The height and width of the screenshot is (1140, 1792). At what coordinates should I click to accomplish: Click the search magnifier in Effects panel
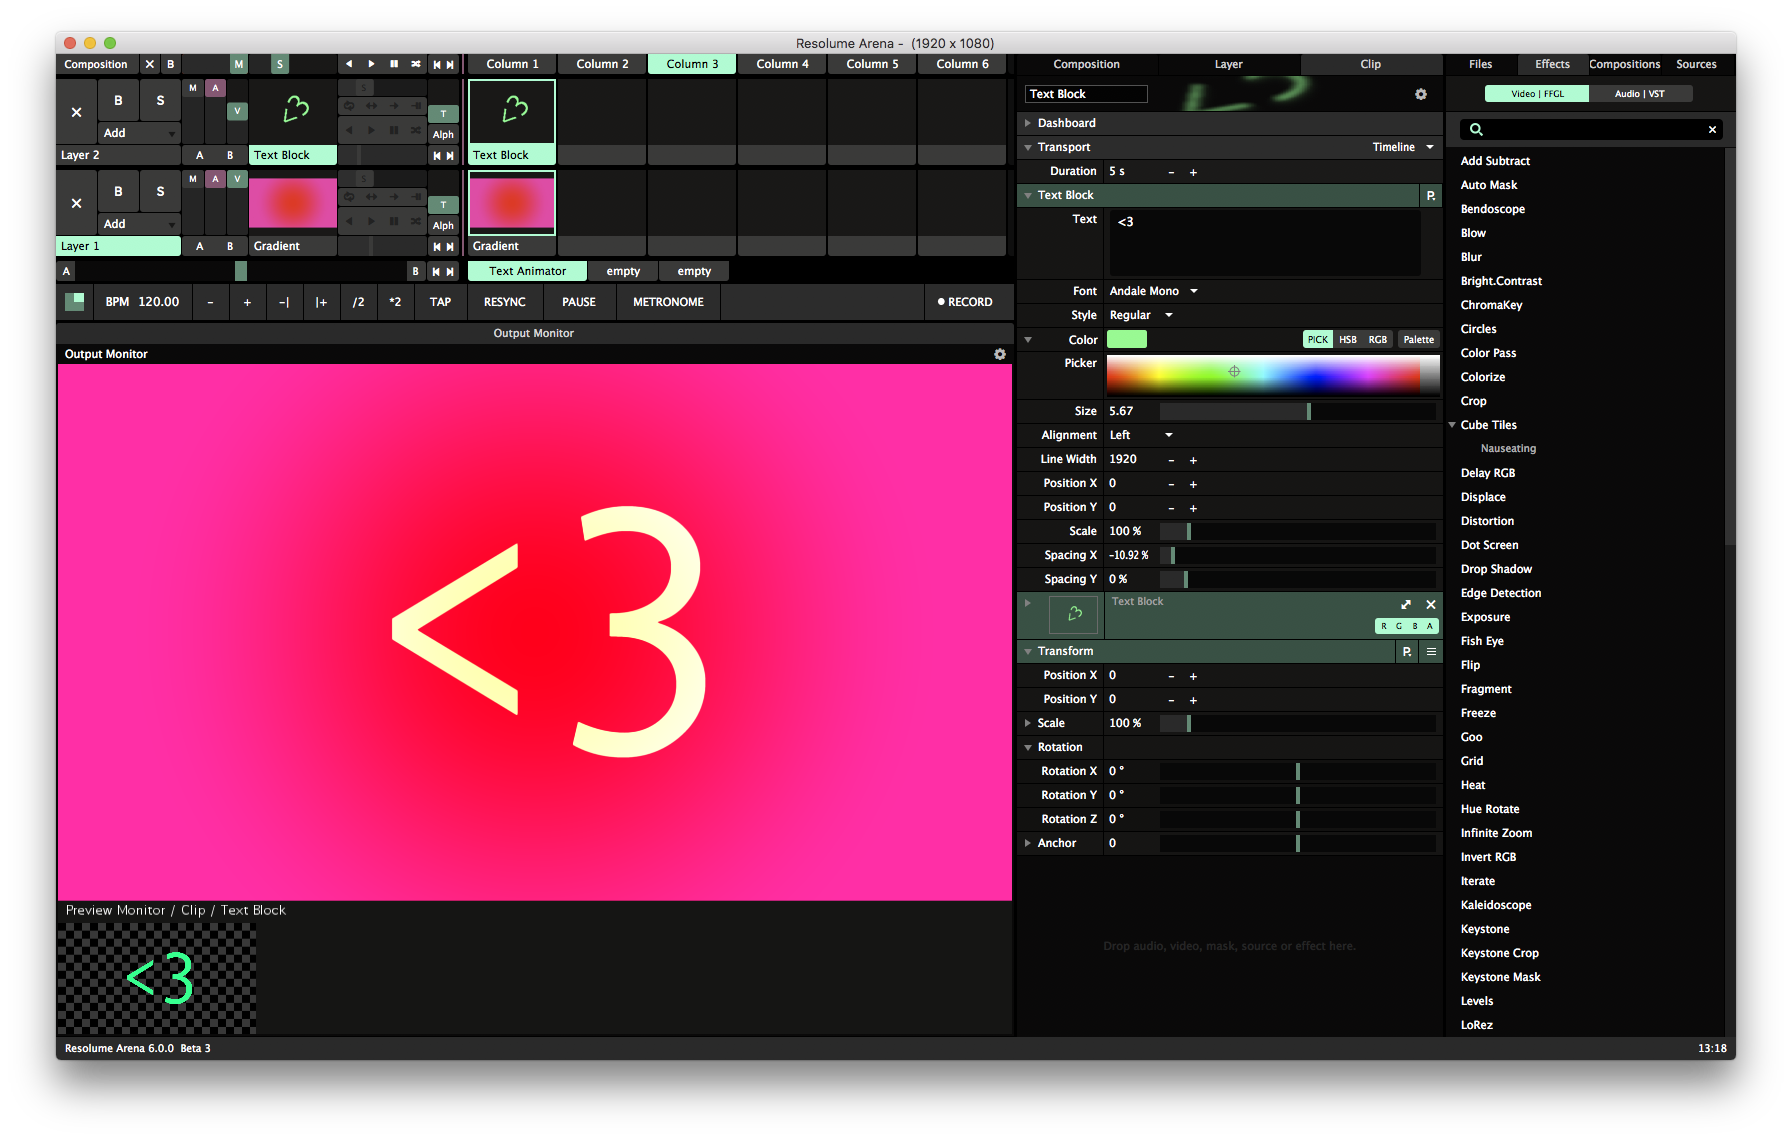tap(1476, 129)
